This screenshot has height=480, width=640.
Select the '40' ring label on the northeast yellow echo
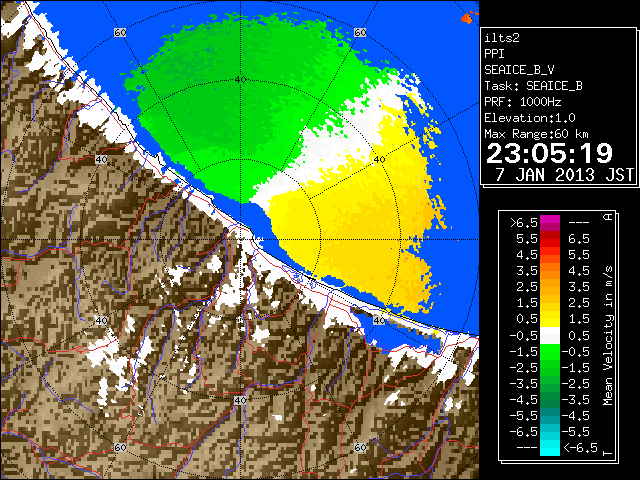click(x=380, y=159)
